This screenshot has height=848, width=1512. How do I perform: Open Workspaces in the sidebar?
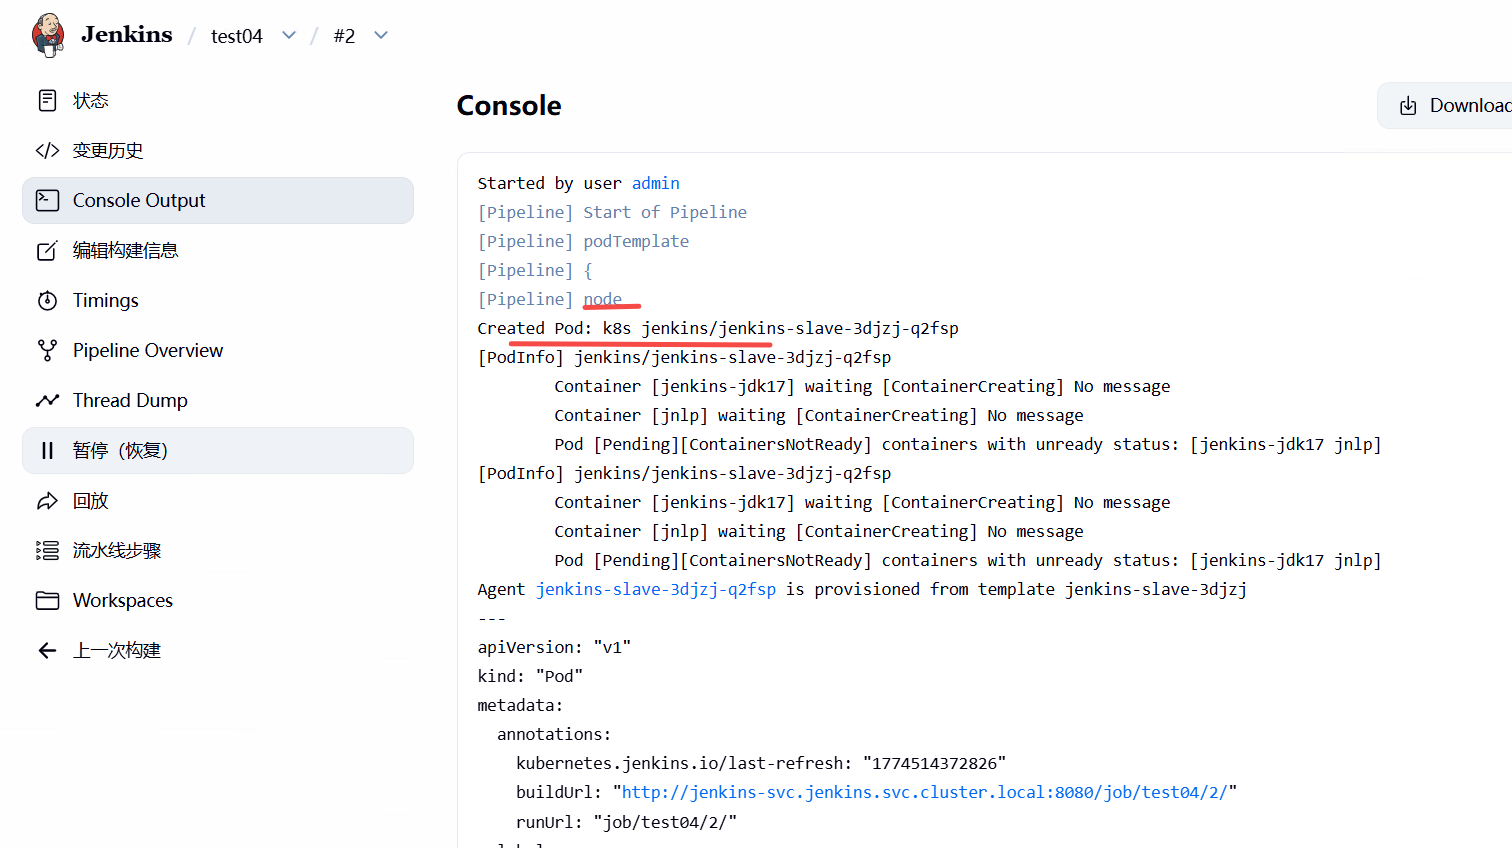(x=218, y=600)
